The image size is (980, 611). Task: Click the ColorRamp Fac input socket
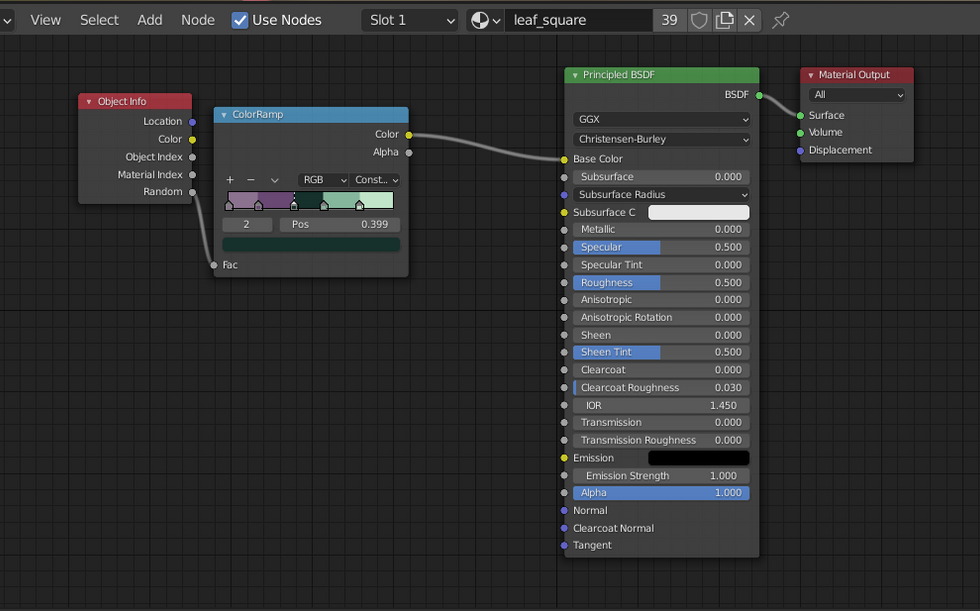click(214, 265)
